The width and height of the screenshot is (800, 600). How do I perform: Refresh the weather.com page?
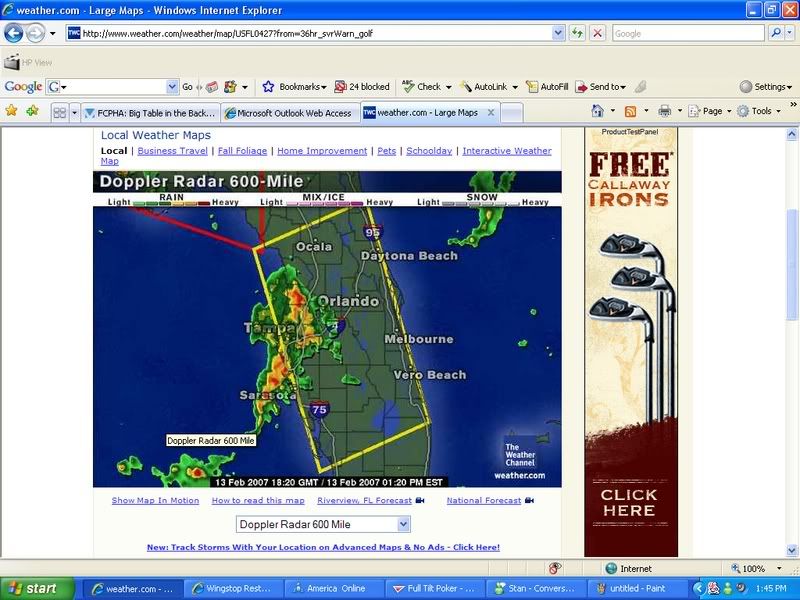point(577,34)
